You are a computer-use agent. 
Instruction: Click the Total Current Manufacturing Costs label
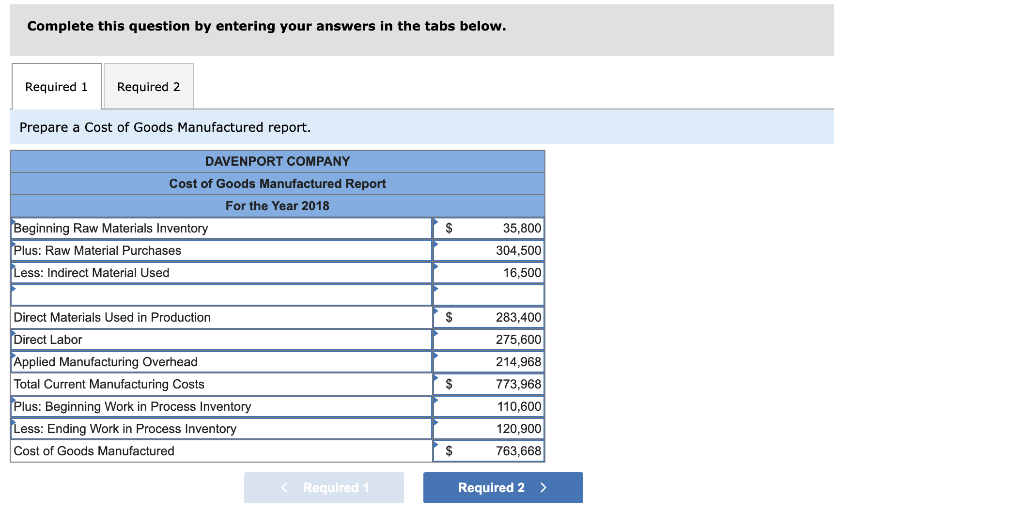[109, 384]
